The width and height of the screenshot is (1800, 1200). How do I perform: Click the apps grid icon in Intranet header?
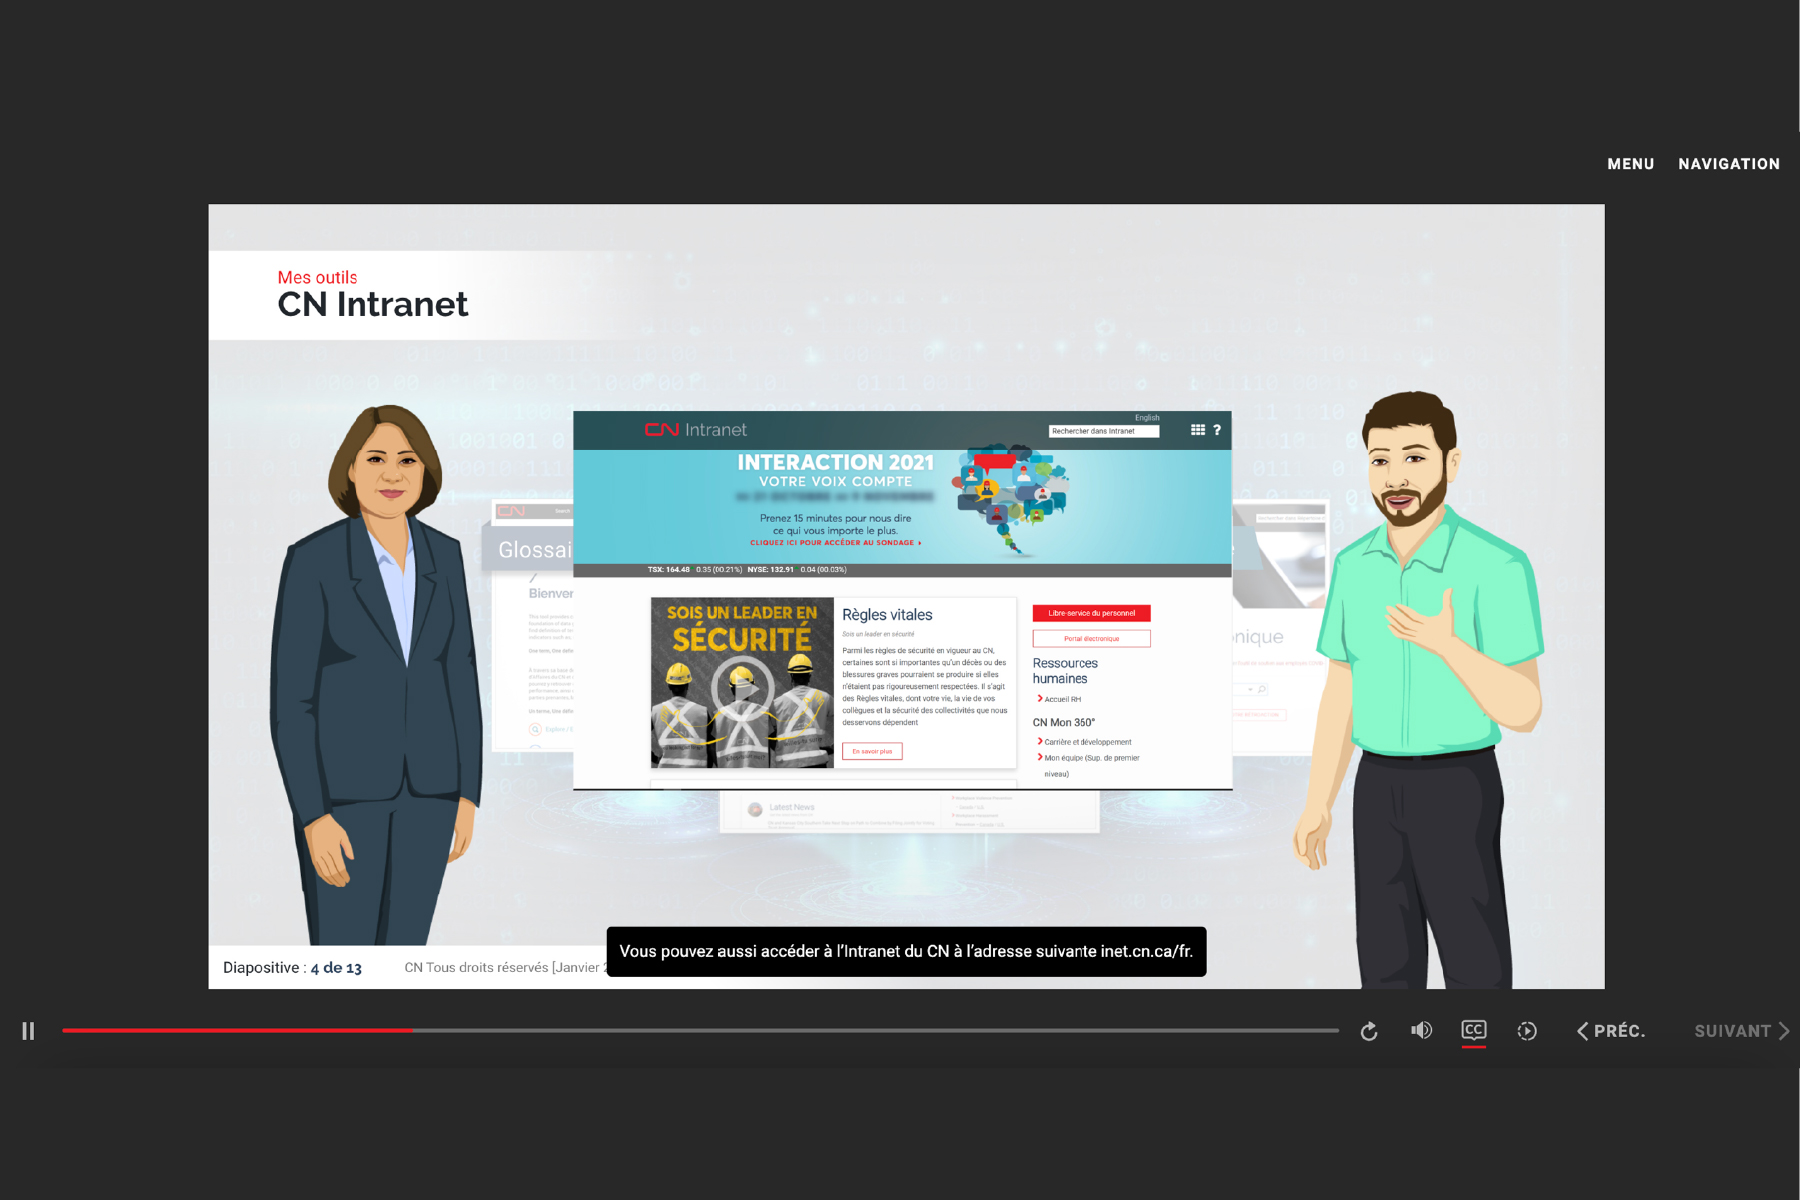coord(1197,430)
